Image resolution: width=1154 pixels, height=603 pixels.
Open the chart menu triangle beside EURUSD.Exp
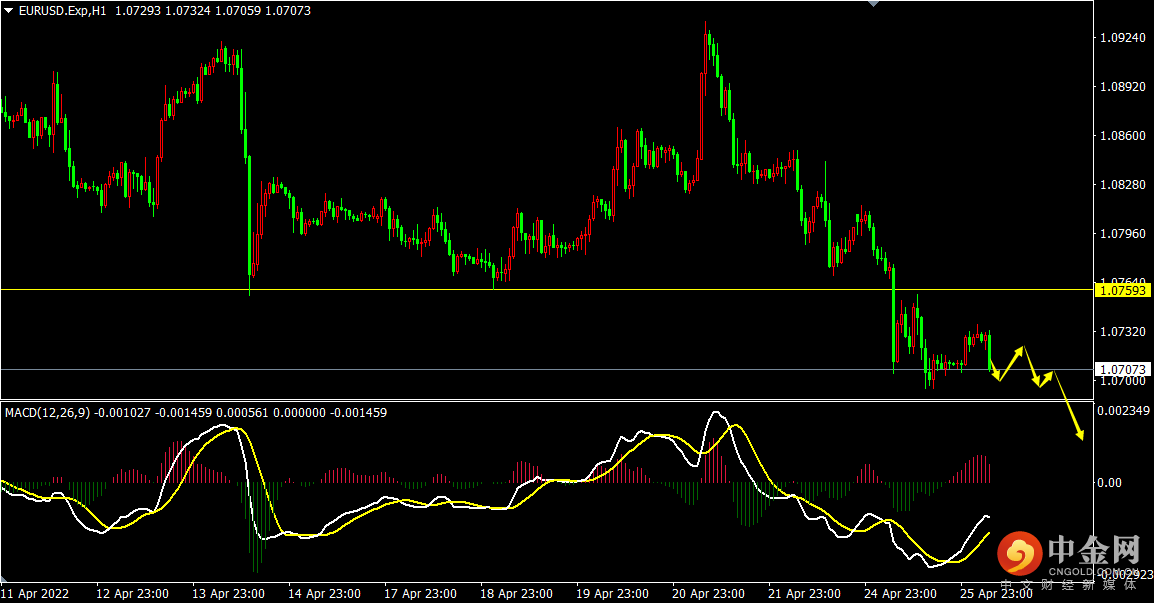pos(8,10)
